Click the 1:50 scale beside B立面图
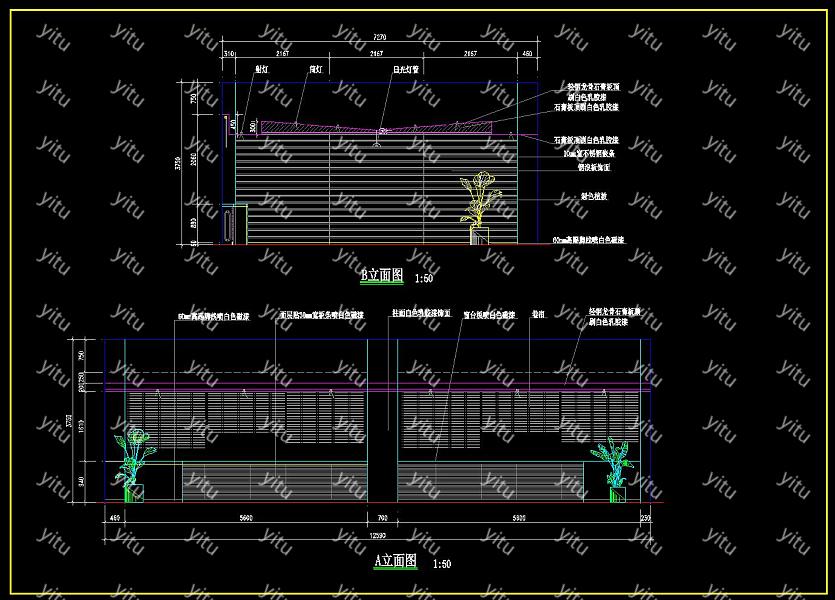835x600 pixels. [423, 279]
